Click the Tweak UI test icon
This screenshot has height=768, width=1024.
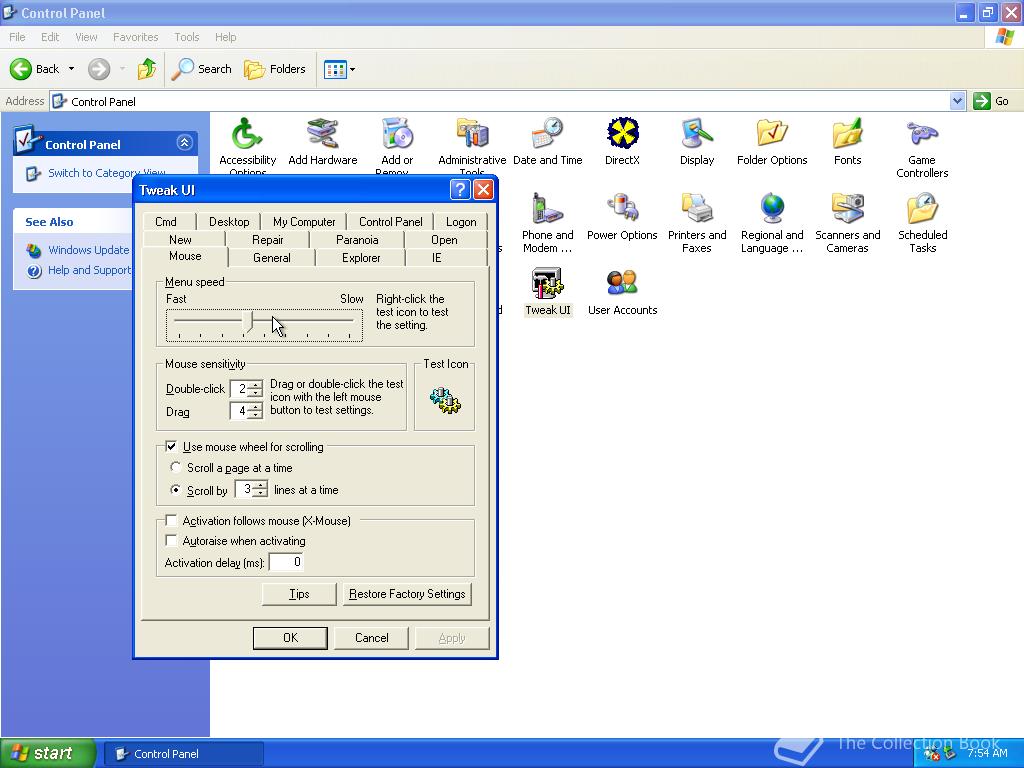(x=445, y=400)
